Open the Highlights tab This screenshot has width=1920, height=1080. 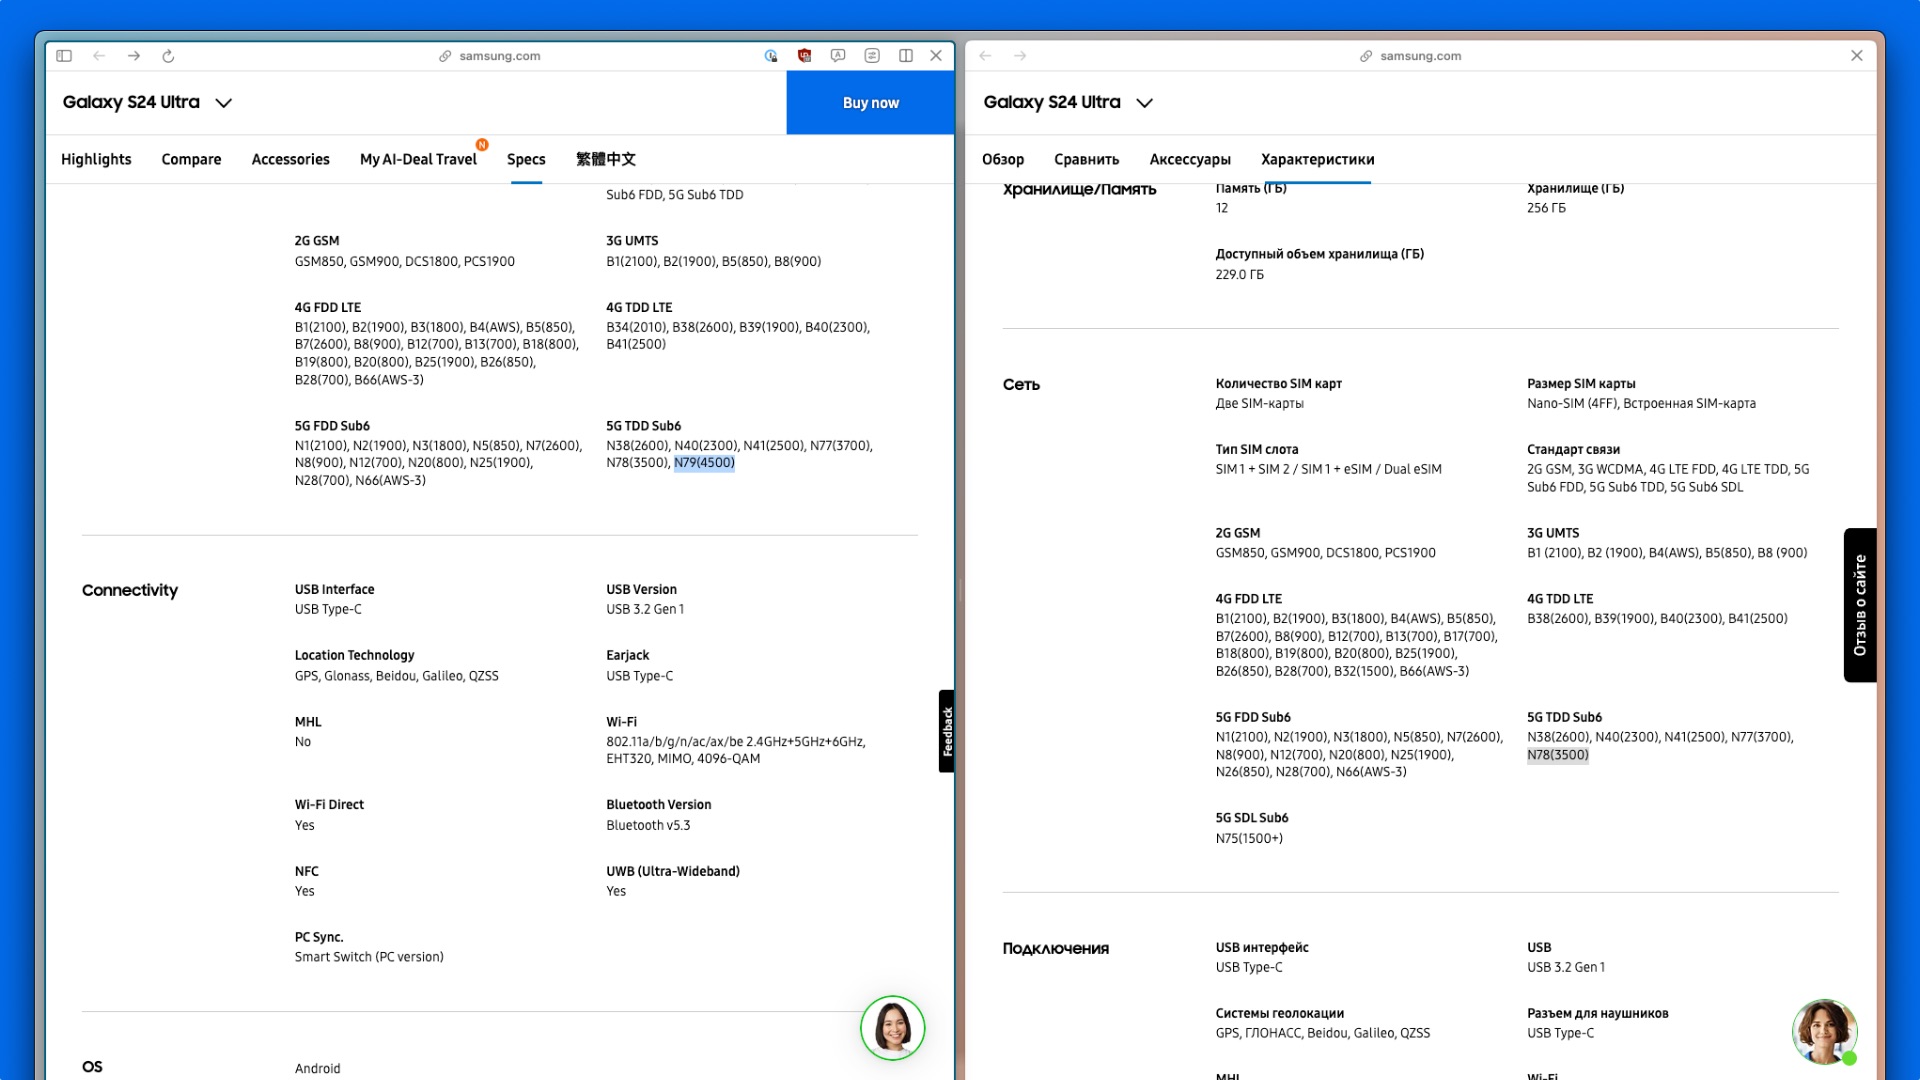[x=96, y=159]
